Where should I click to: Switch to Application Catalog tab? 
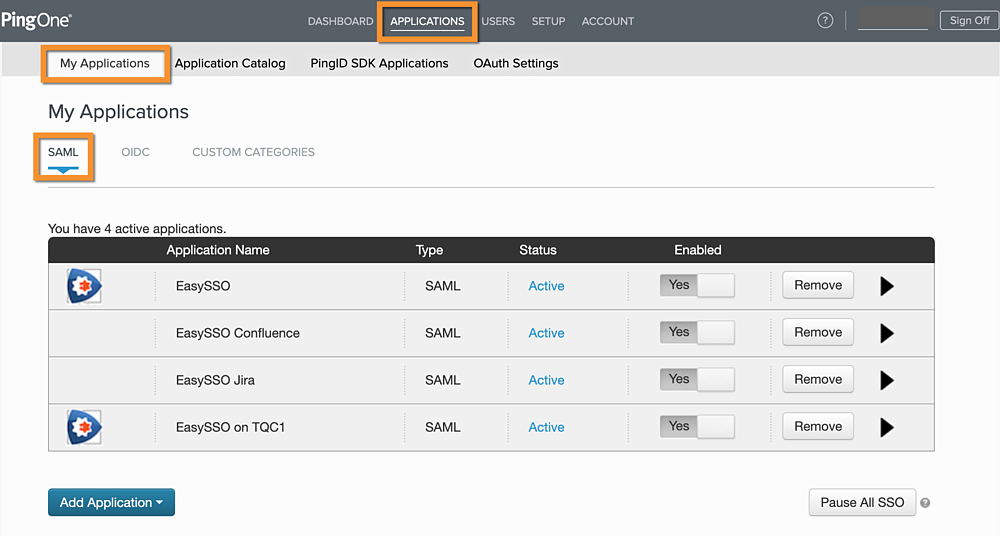230,63
